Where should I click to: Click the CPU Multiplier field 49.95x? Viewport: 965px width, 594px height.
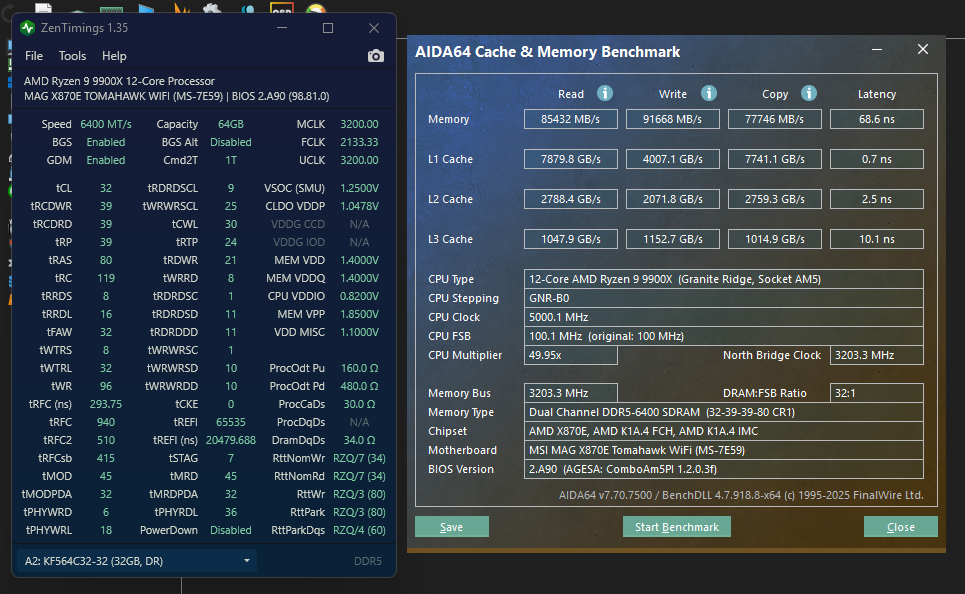pyautogui.click(x=571, y=355)
